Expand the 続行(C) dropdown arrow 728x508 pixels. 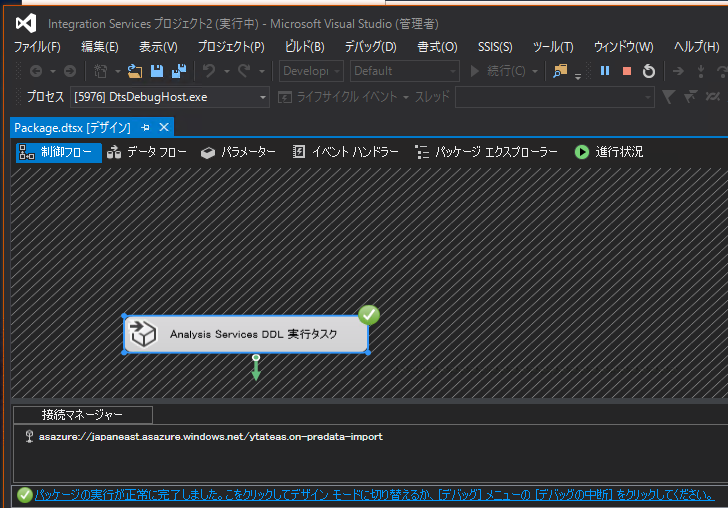(535, 71)
